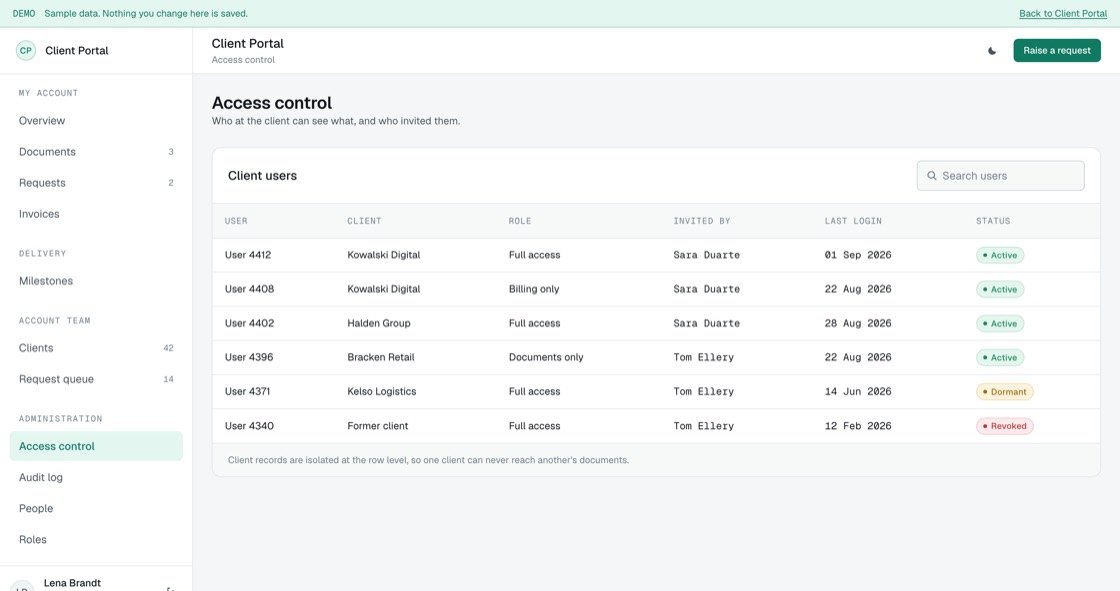Screen dimensions: 1120x591
Task: Click Kelso Logistics client cell
Action: pos(381,392)
